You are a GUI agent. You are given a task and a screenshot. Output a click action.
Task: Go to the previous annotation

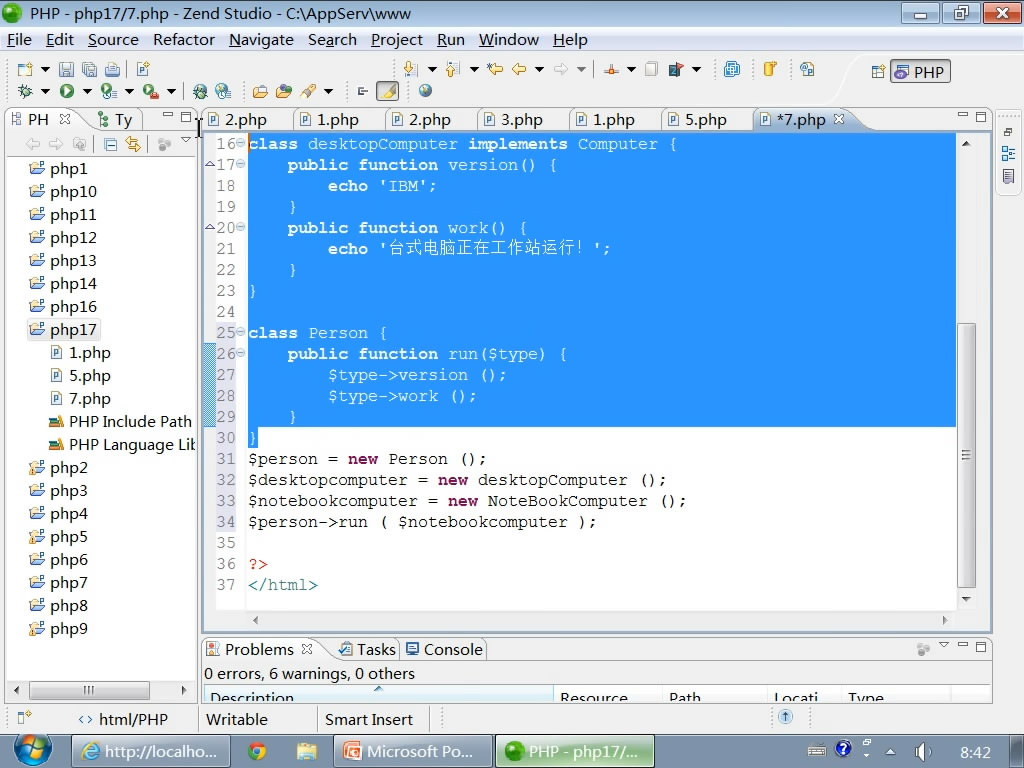point(452,69)
